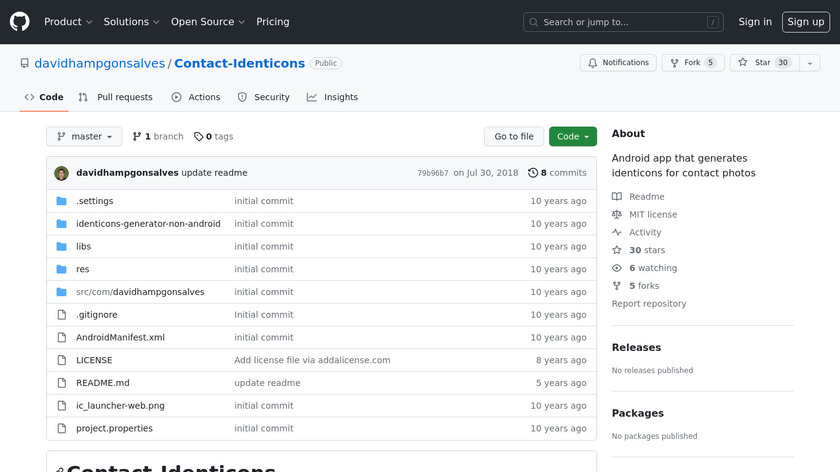Click the Star count 30 badge
The height and width of the screenshot is (472, 840).
[783, 63]
